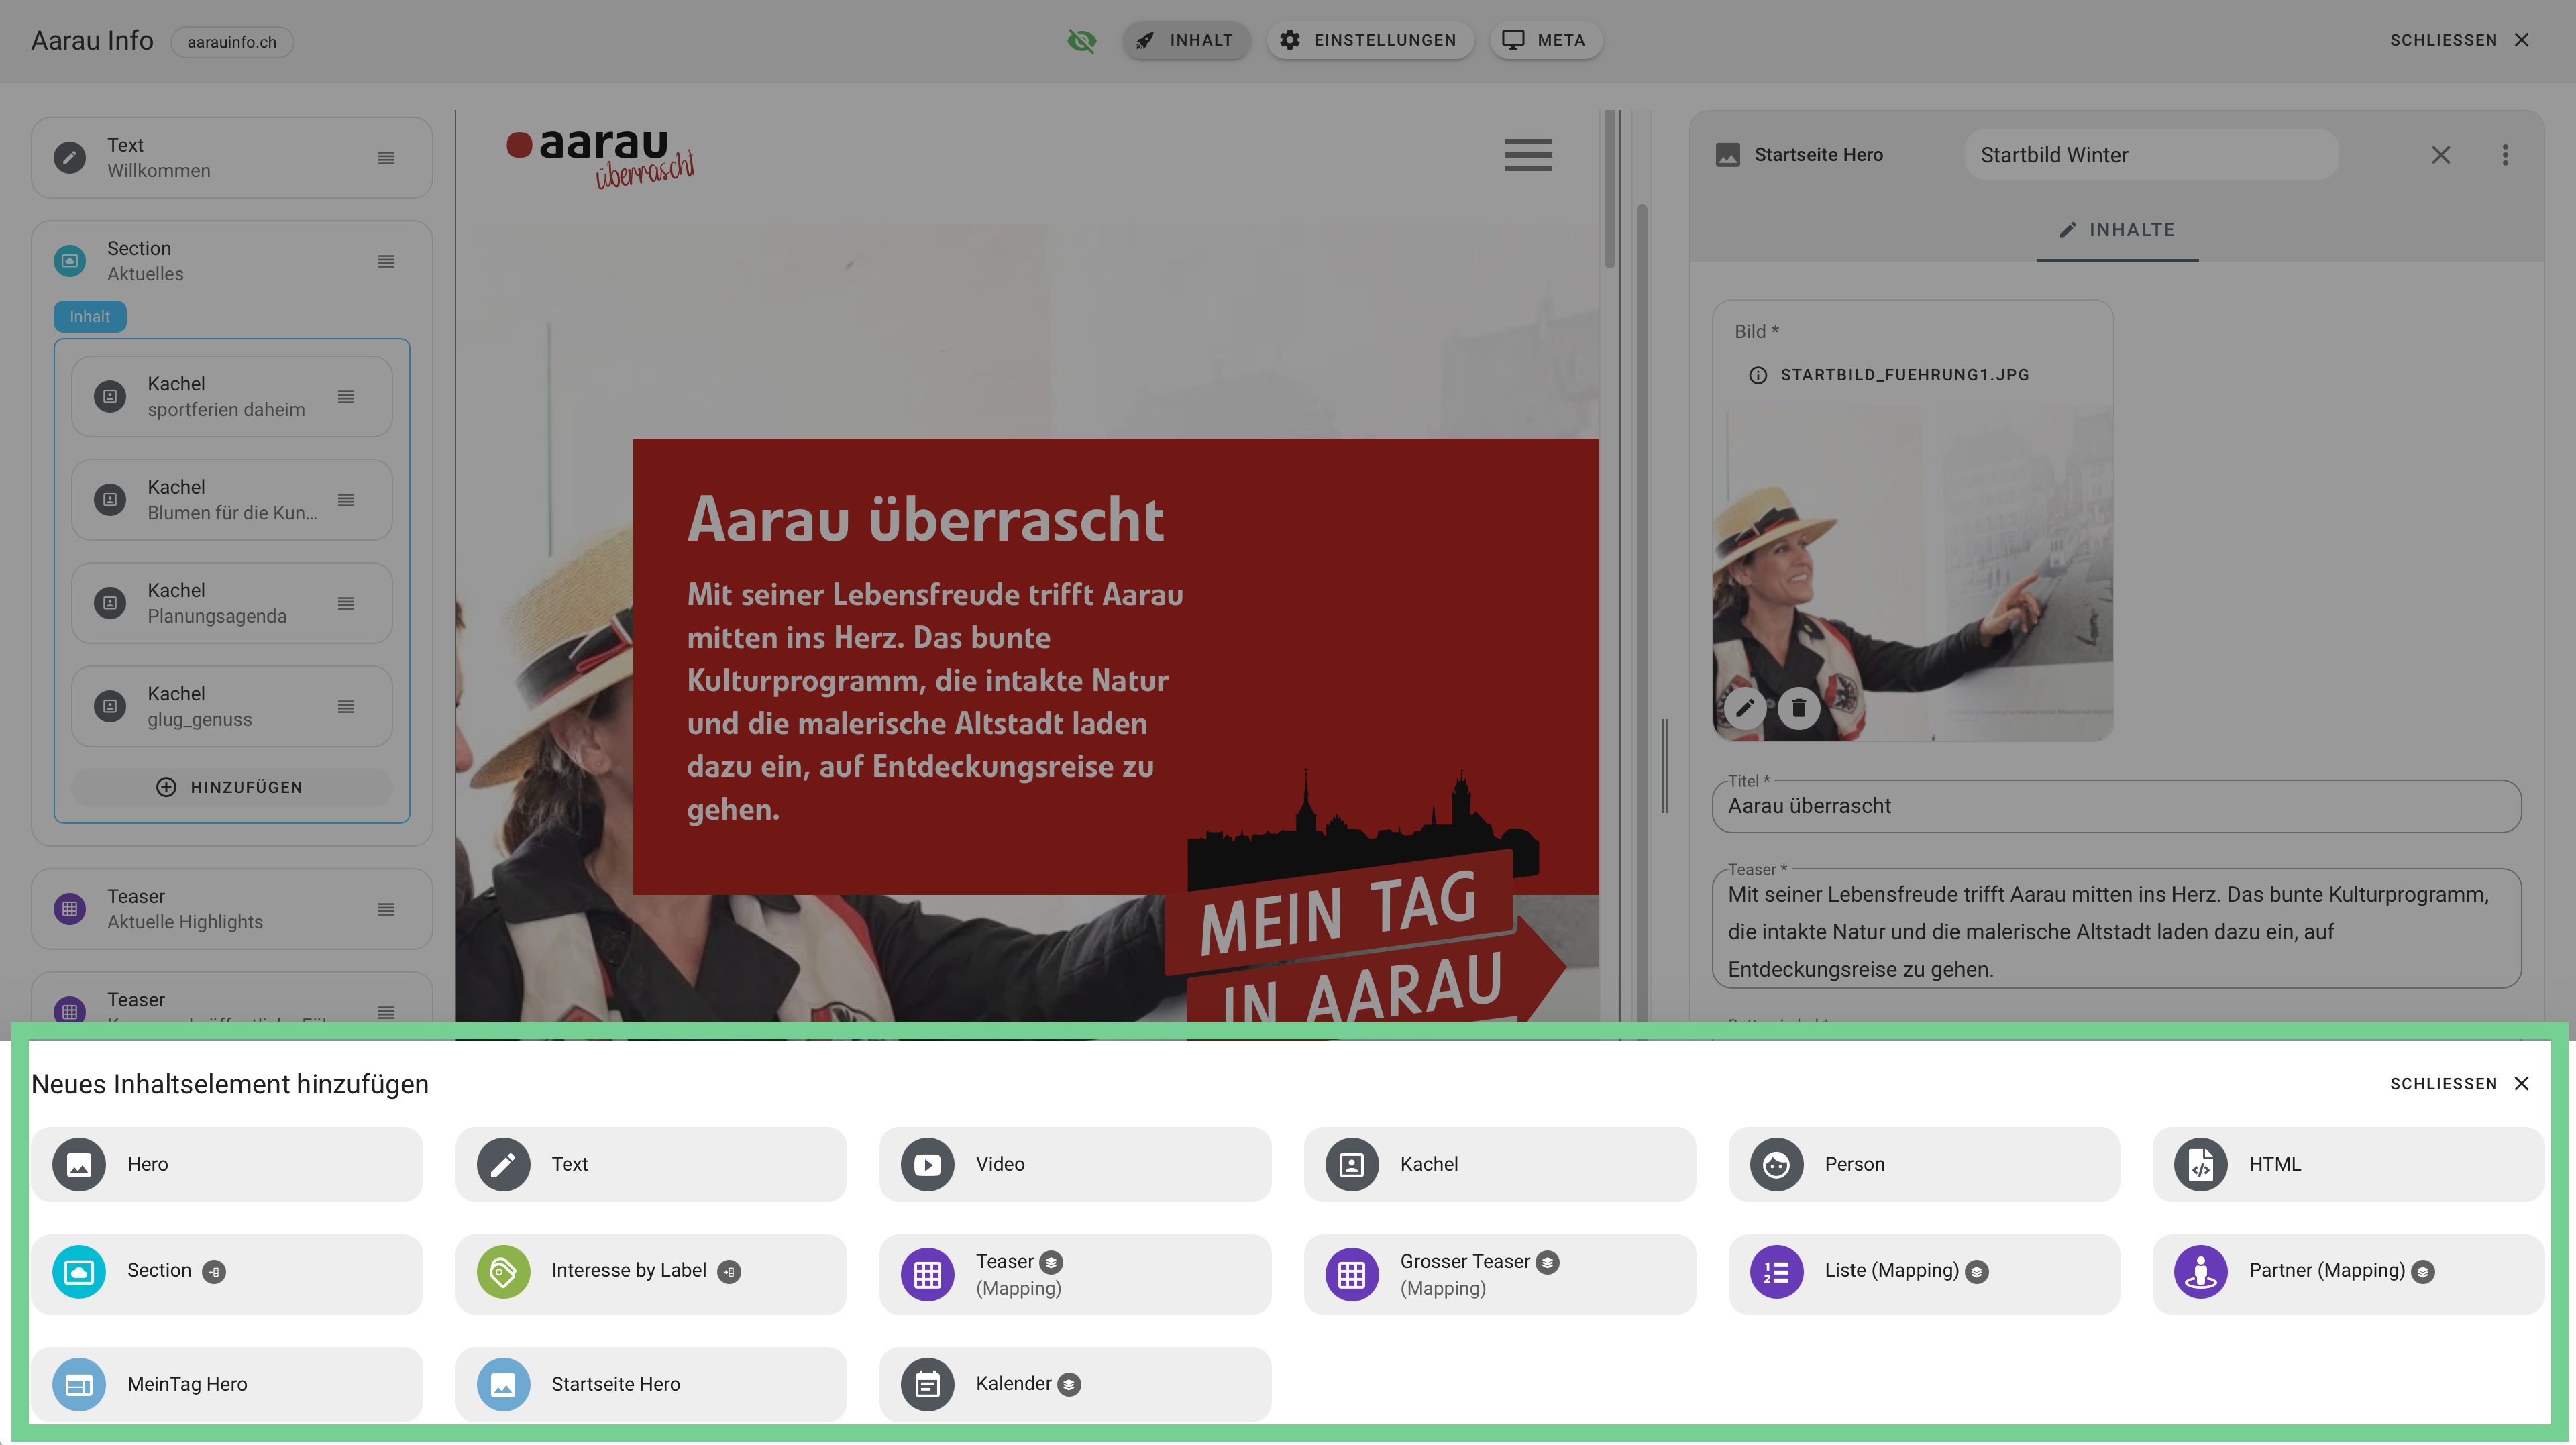Open drag handle menu of Section Aktuelles
Image resolution: width=2576 pixels, height=1445 pixels.
pyautogui.click(x=386, y=261)
